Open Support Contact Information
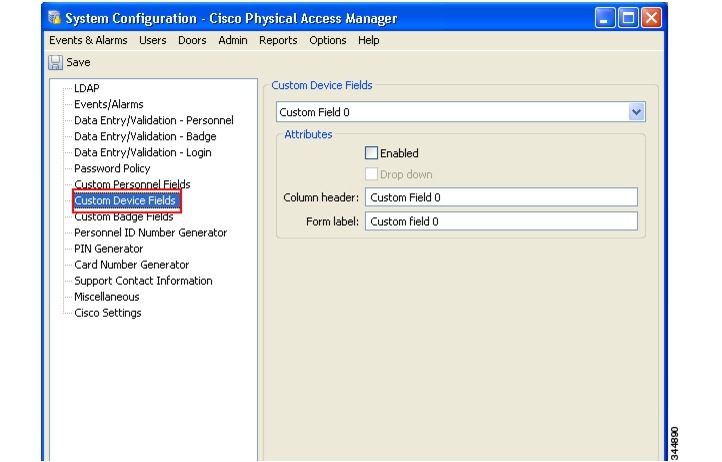Screen dimensions: 722x462 point(143,281)
